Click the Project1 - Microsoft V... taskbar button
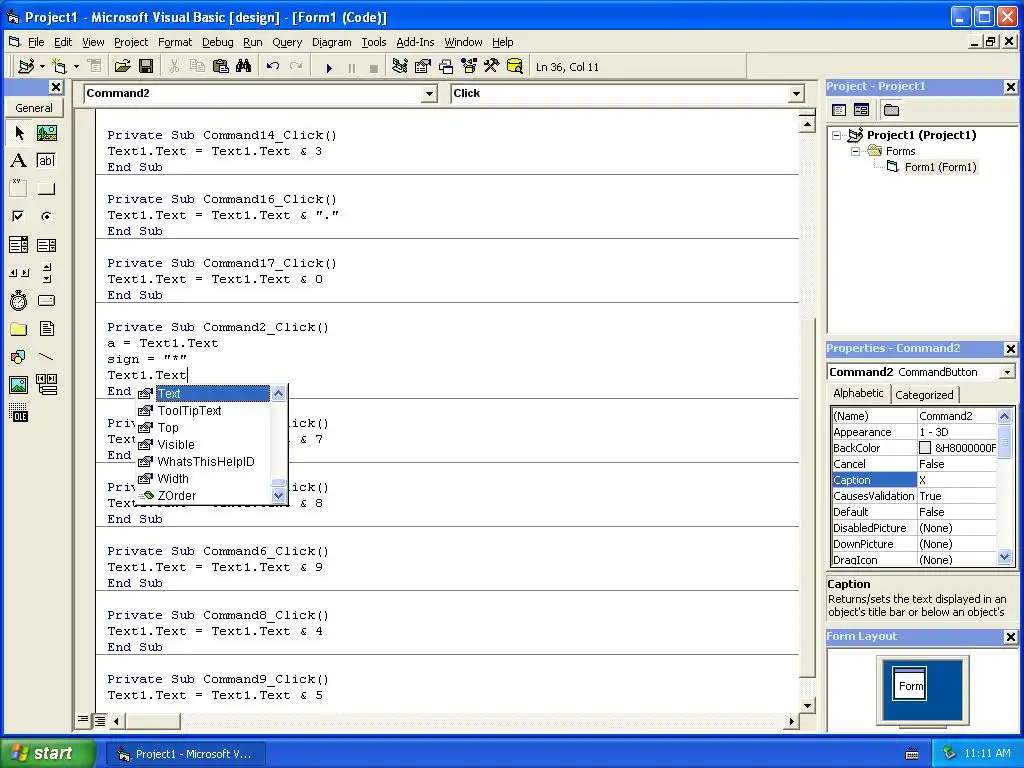 tap(187, 754)
